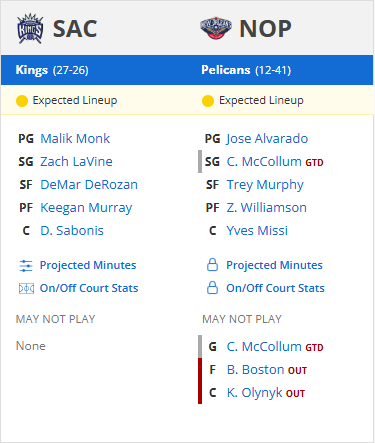Click the Pelicans yellow expected lineup dot

pos(208,101)
